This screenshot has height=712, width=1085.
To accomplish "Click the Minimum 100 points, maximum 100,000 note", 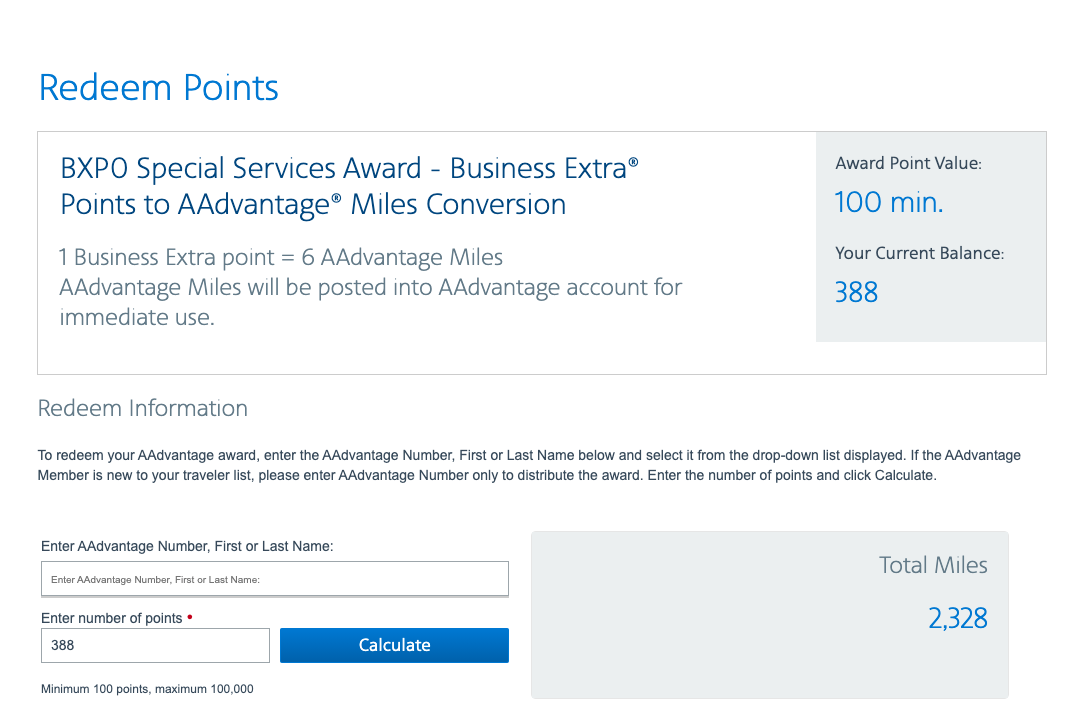I will click(147, 688).
